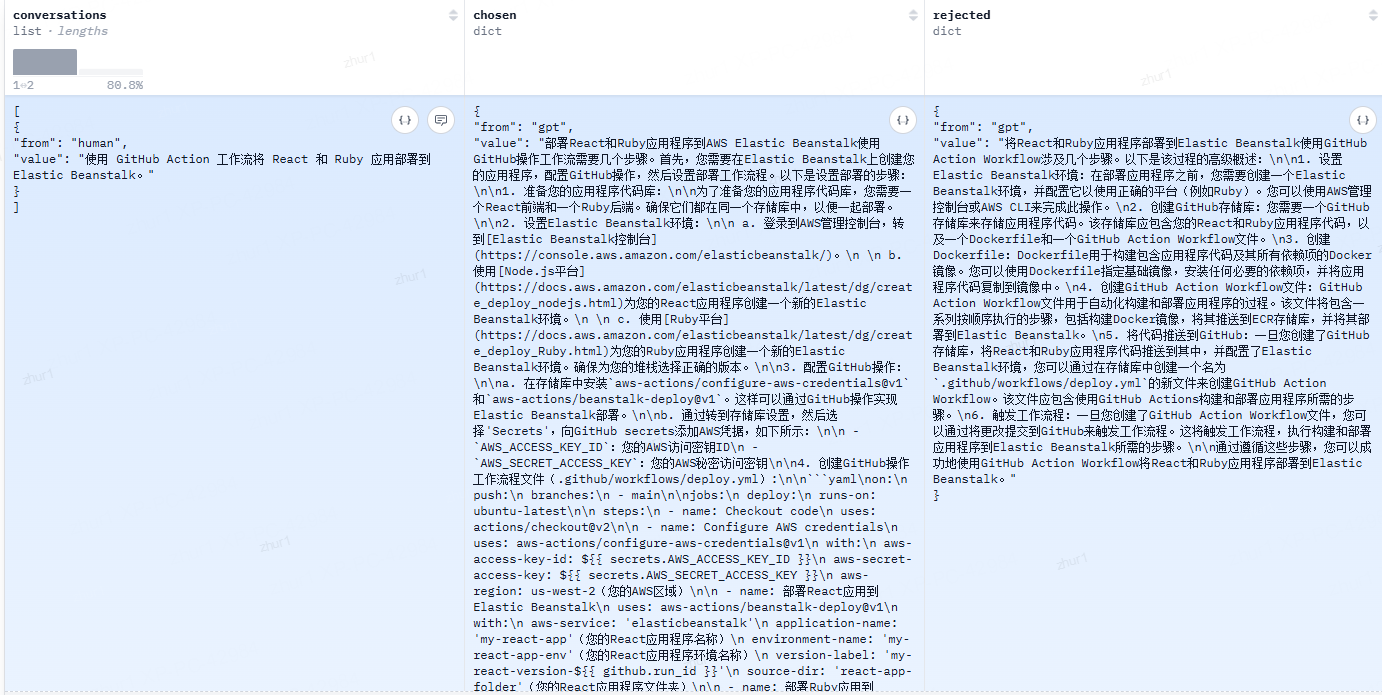Sort by the conversations column arrows
This screenshot has height=695, width=1382.
pos(453,15)
